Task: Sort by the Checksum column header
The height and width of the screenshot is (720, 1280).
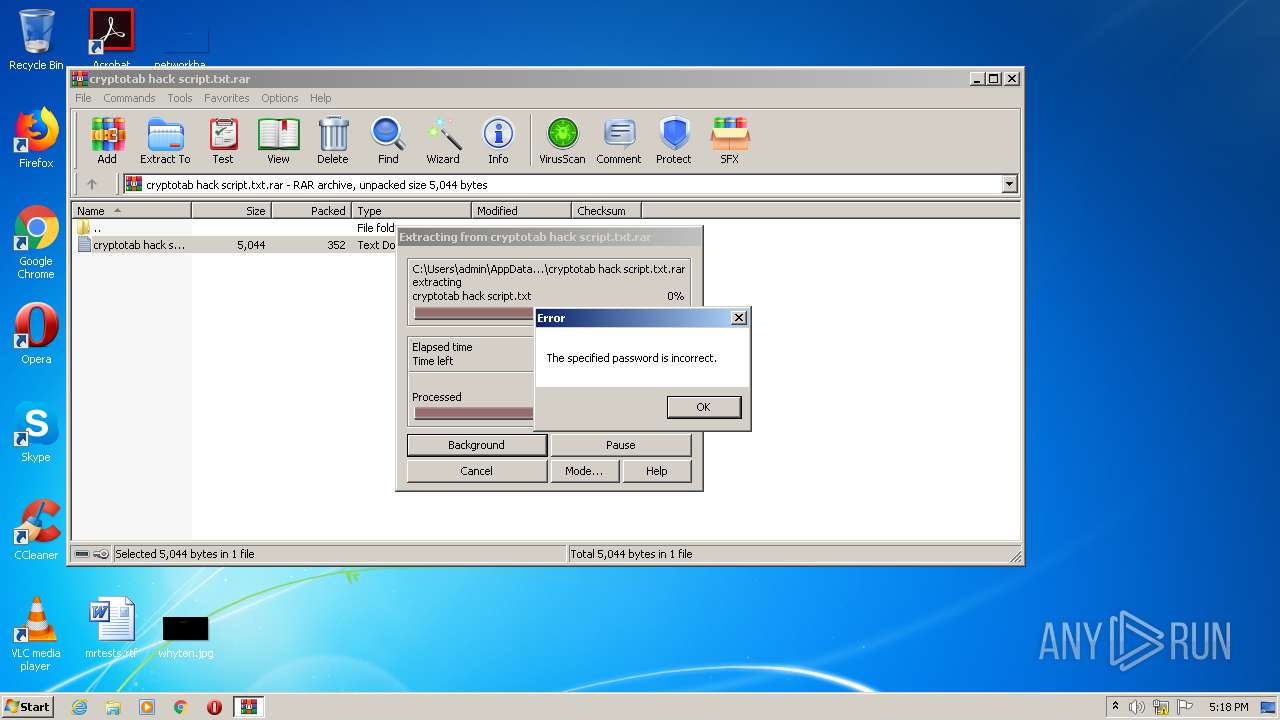Action: [x=606, y=211]
